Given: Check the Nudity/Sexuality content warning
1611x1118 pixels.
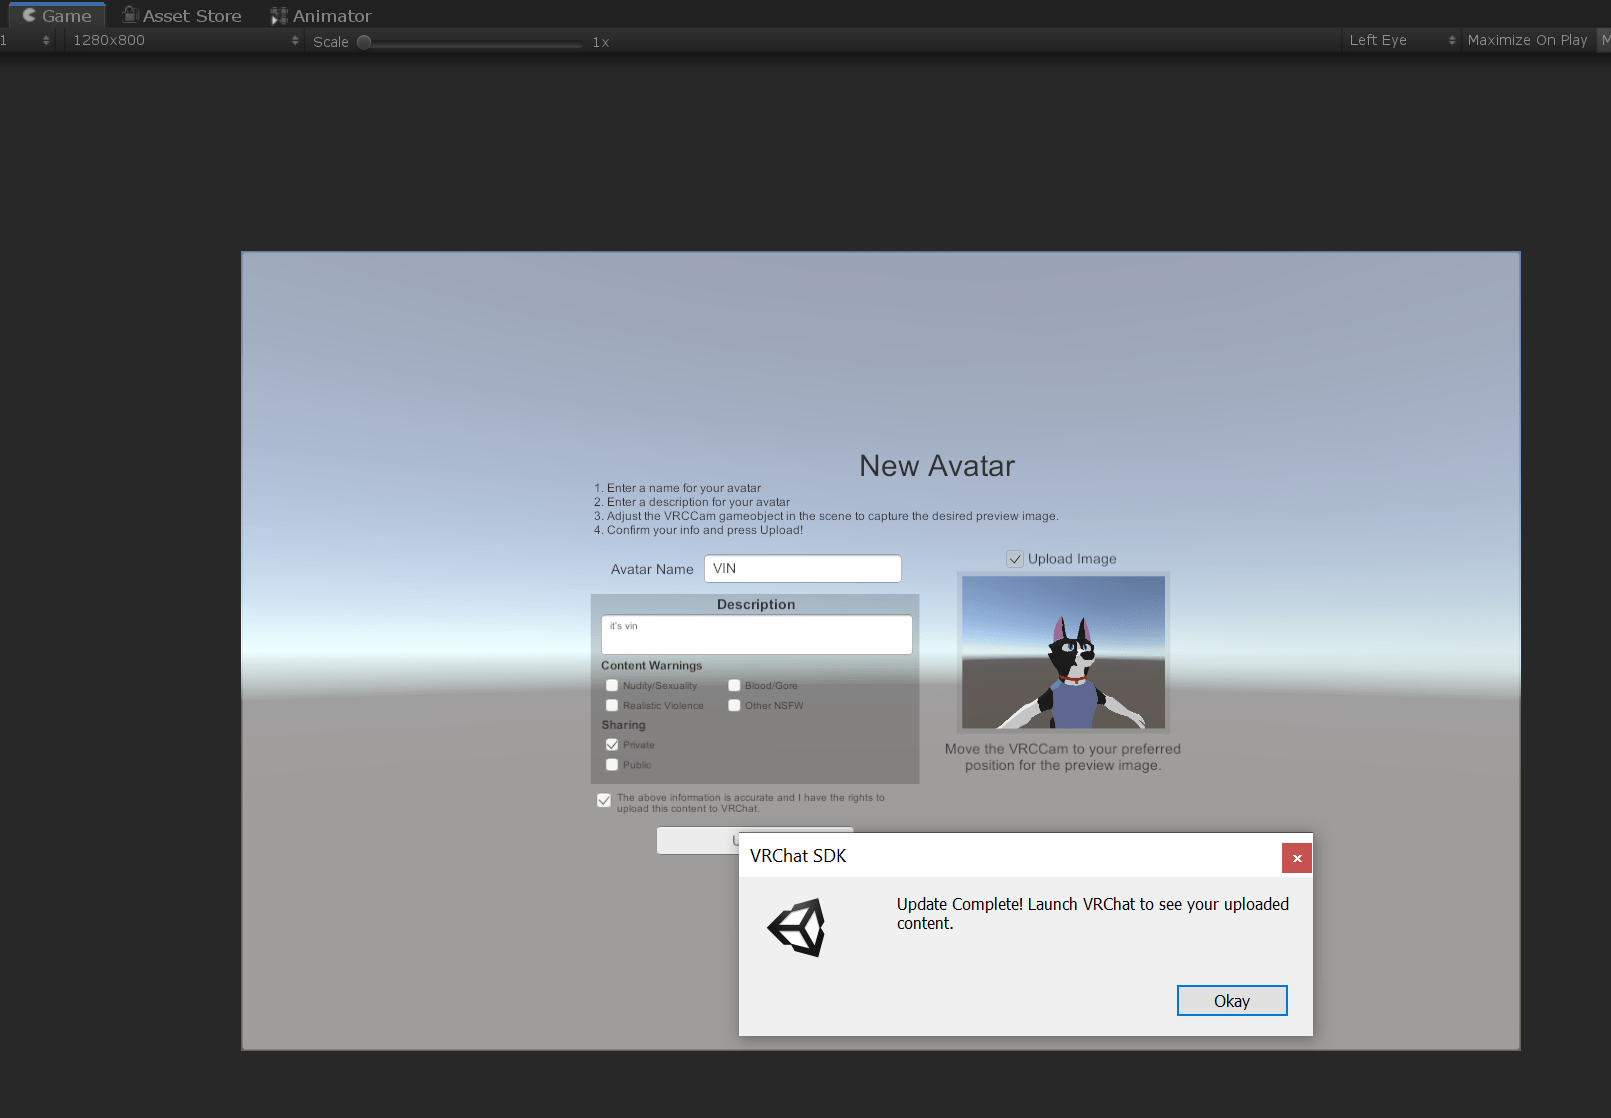Looking at the screenshot, I should pos(612,685).
